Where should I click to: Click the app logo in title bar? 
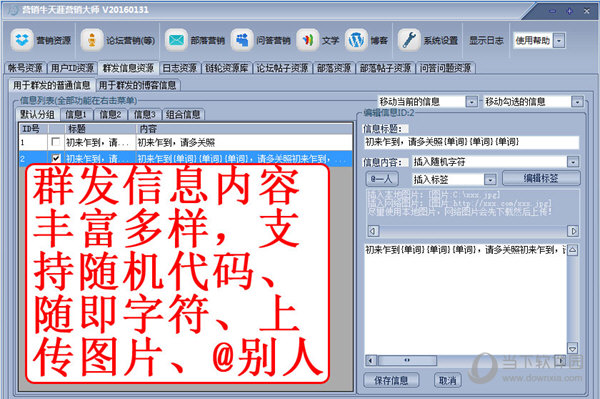tap(13, 10)
